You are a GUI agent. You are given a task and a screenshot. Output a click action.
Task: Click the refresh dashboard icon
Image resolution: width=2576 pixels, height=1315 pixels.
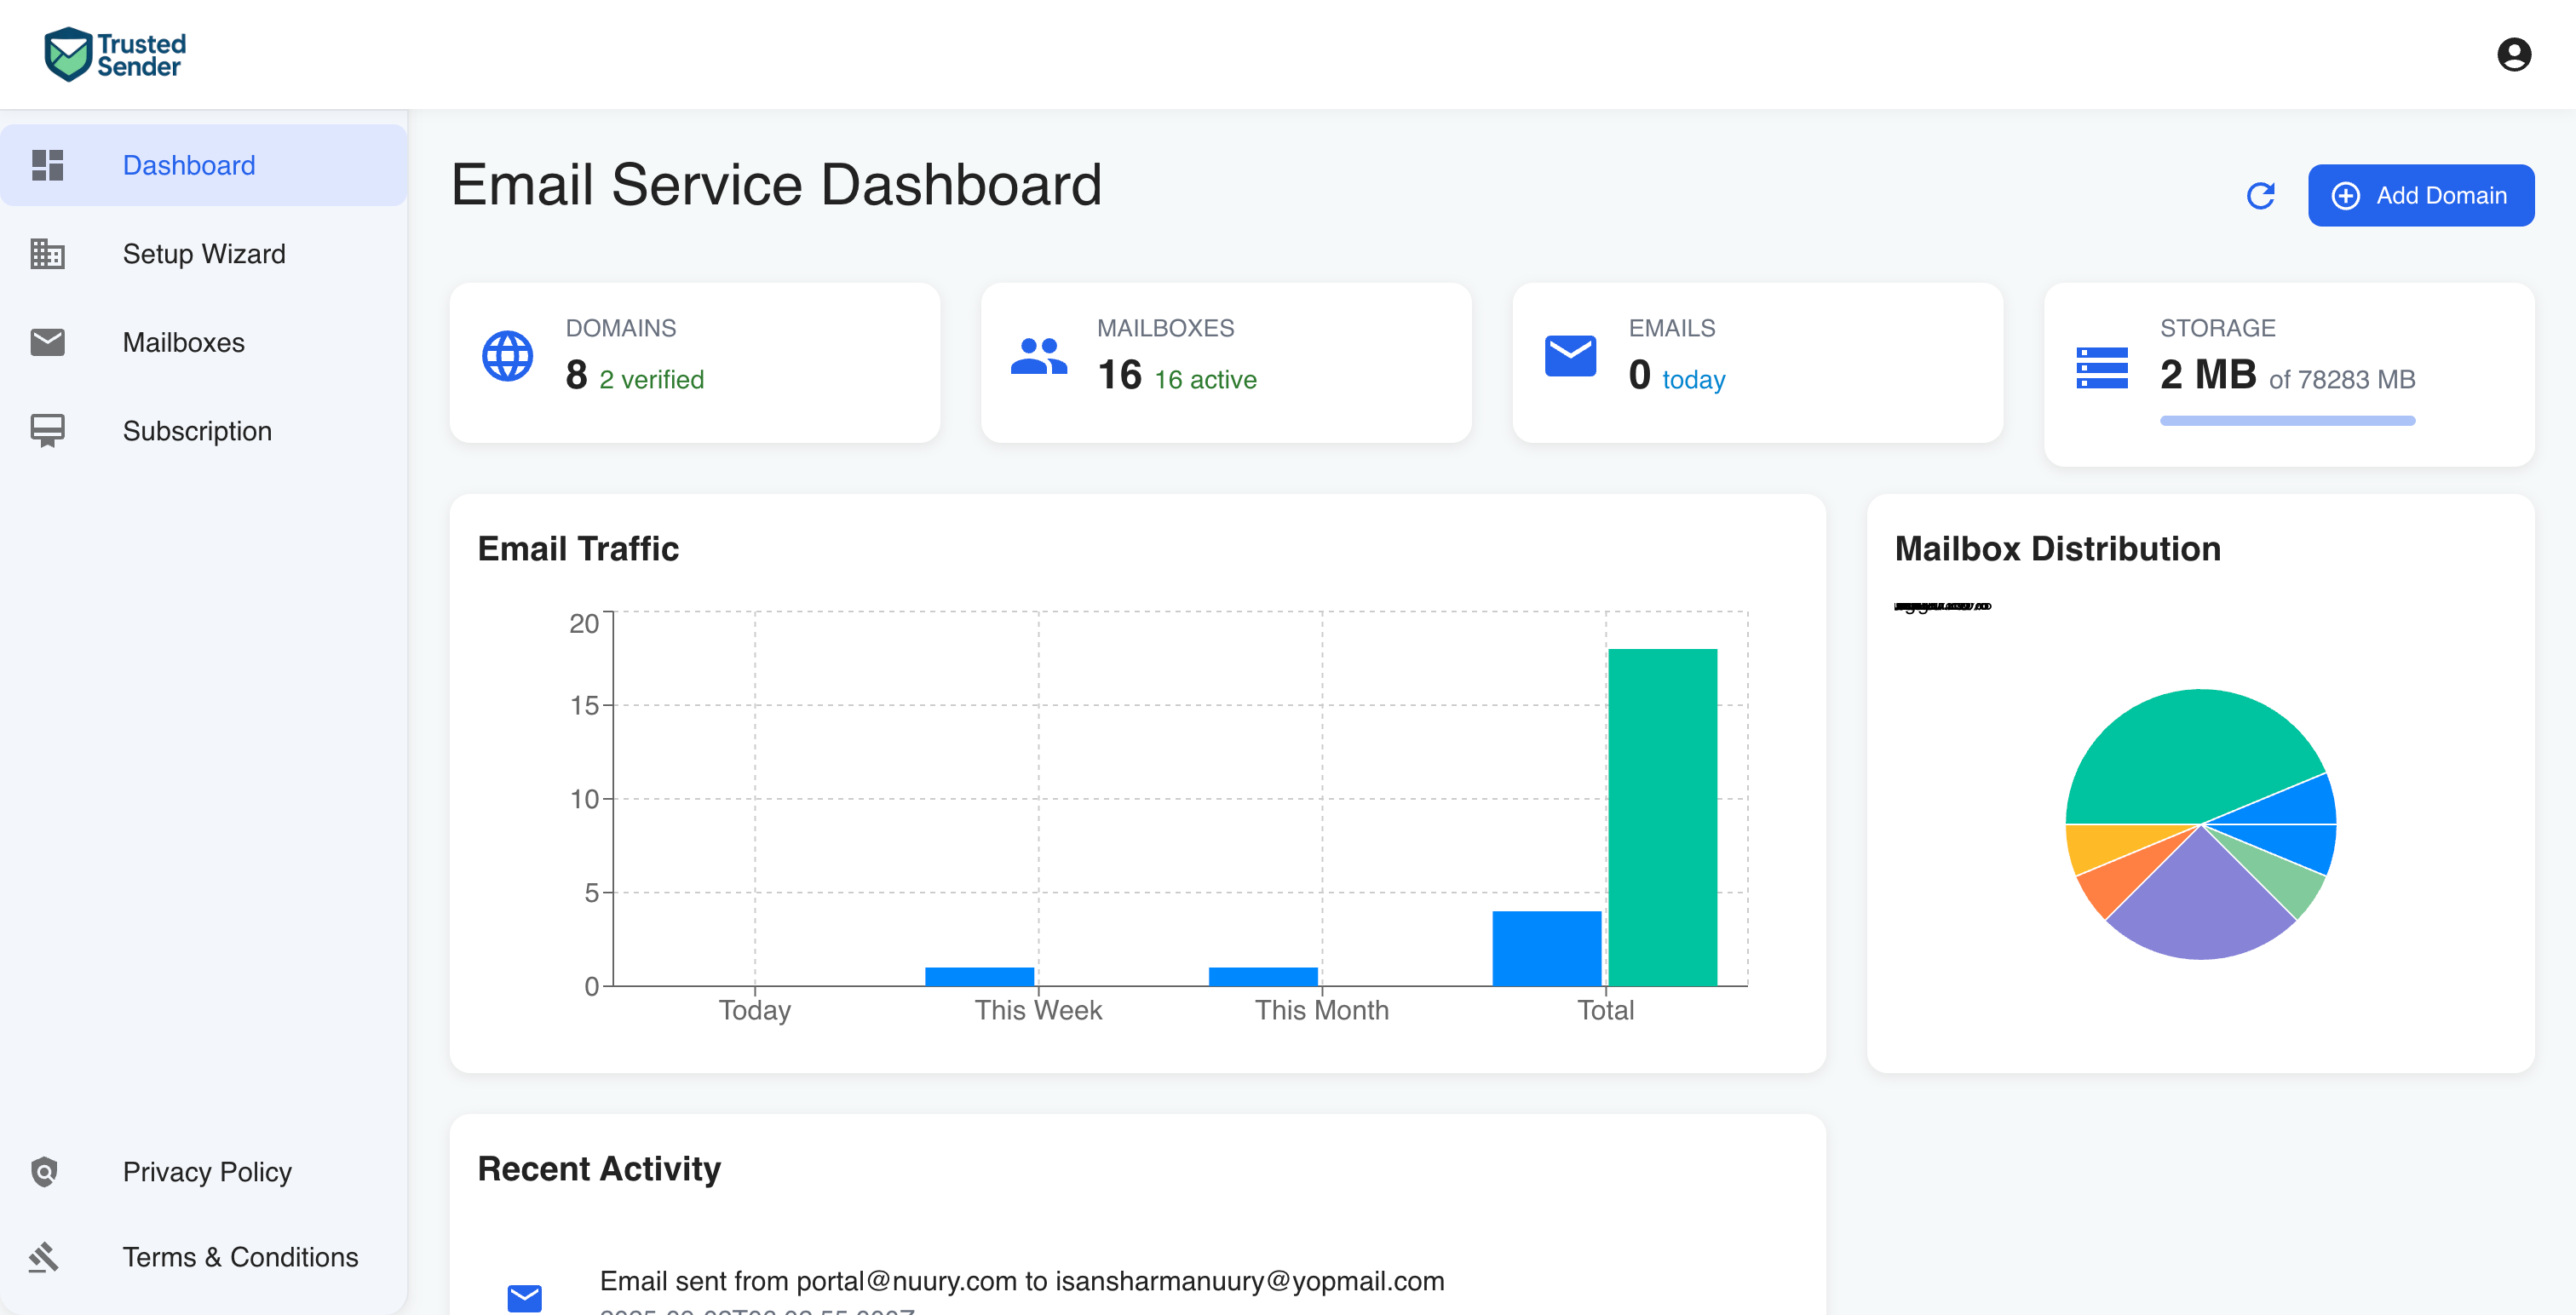(x=2260, y=196)
